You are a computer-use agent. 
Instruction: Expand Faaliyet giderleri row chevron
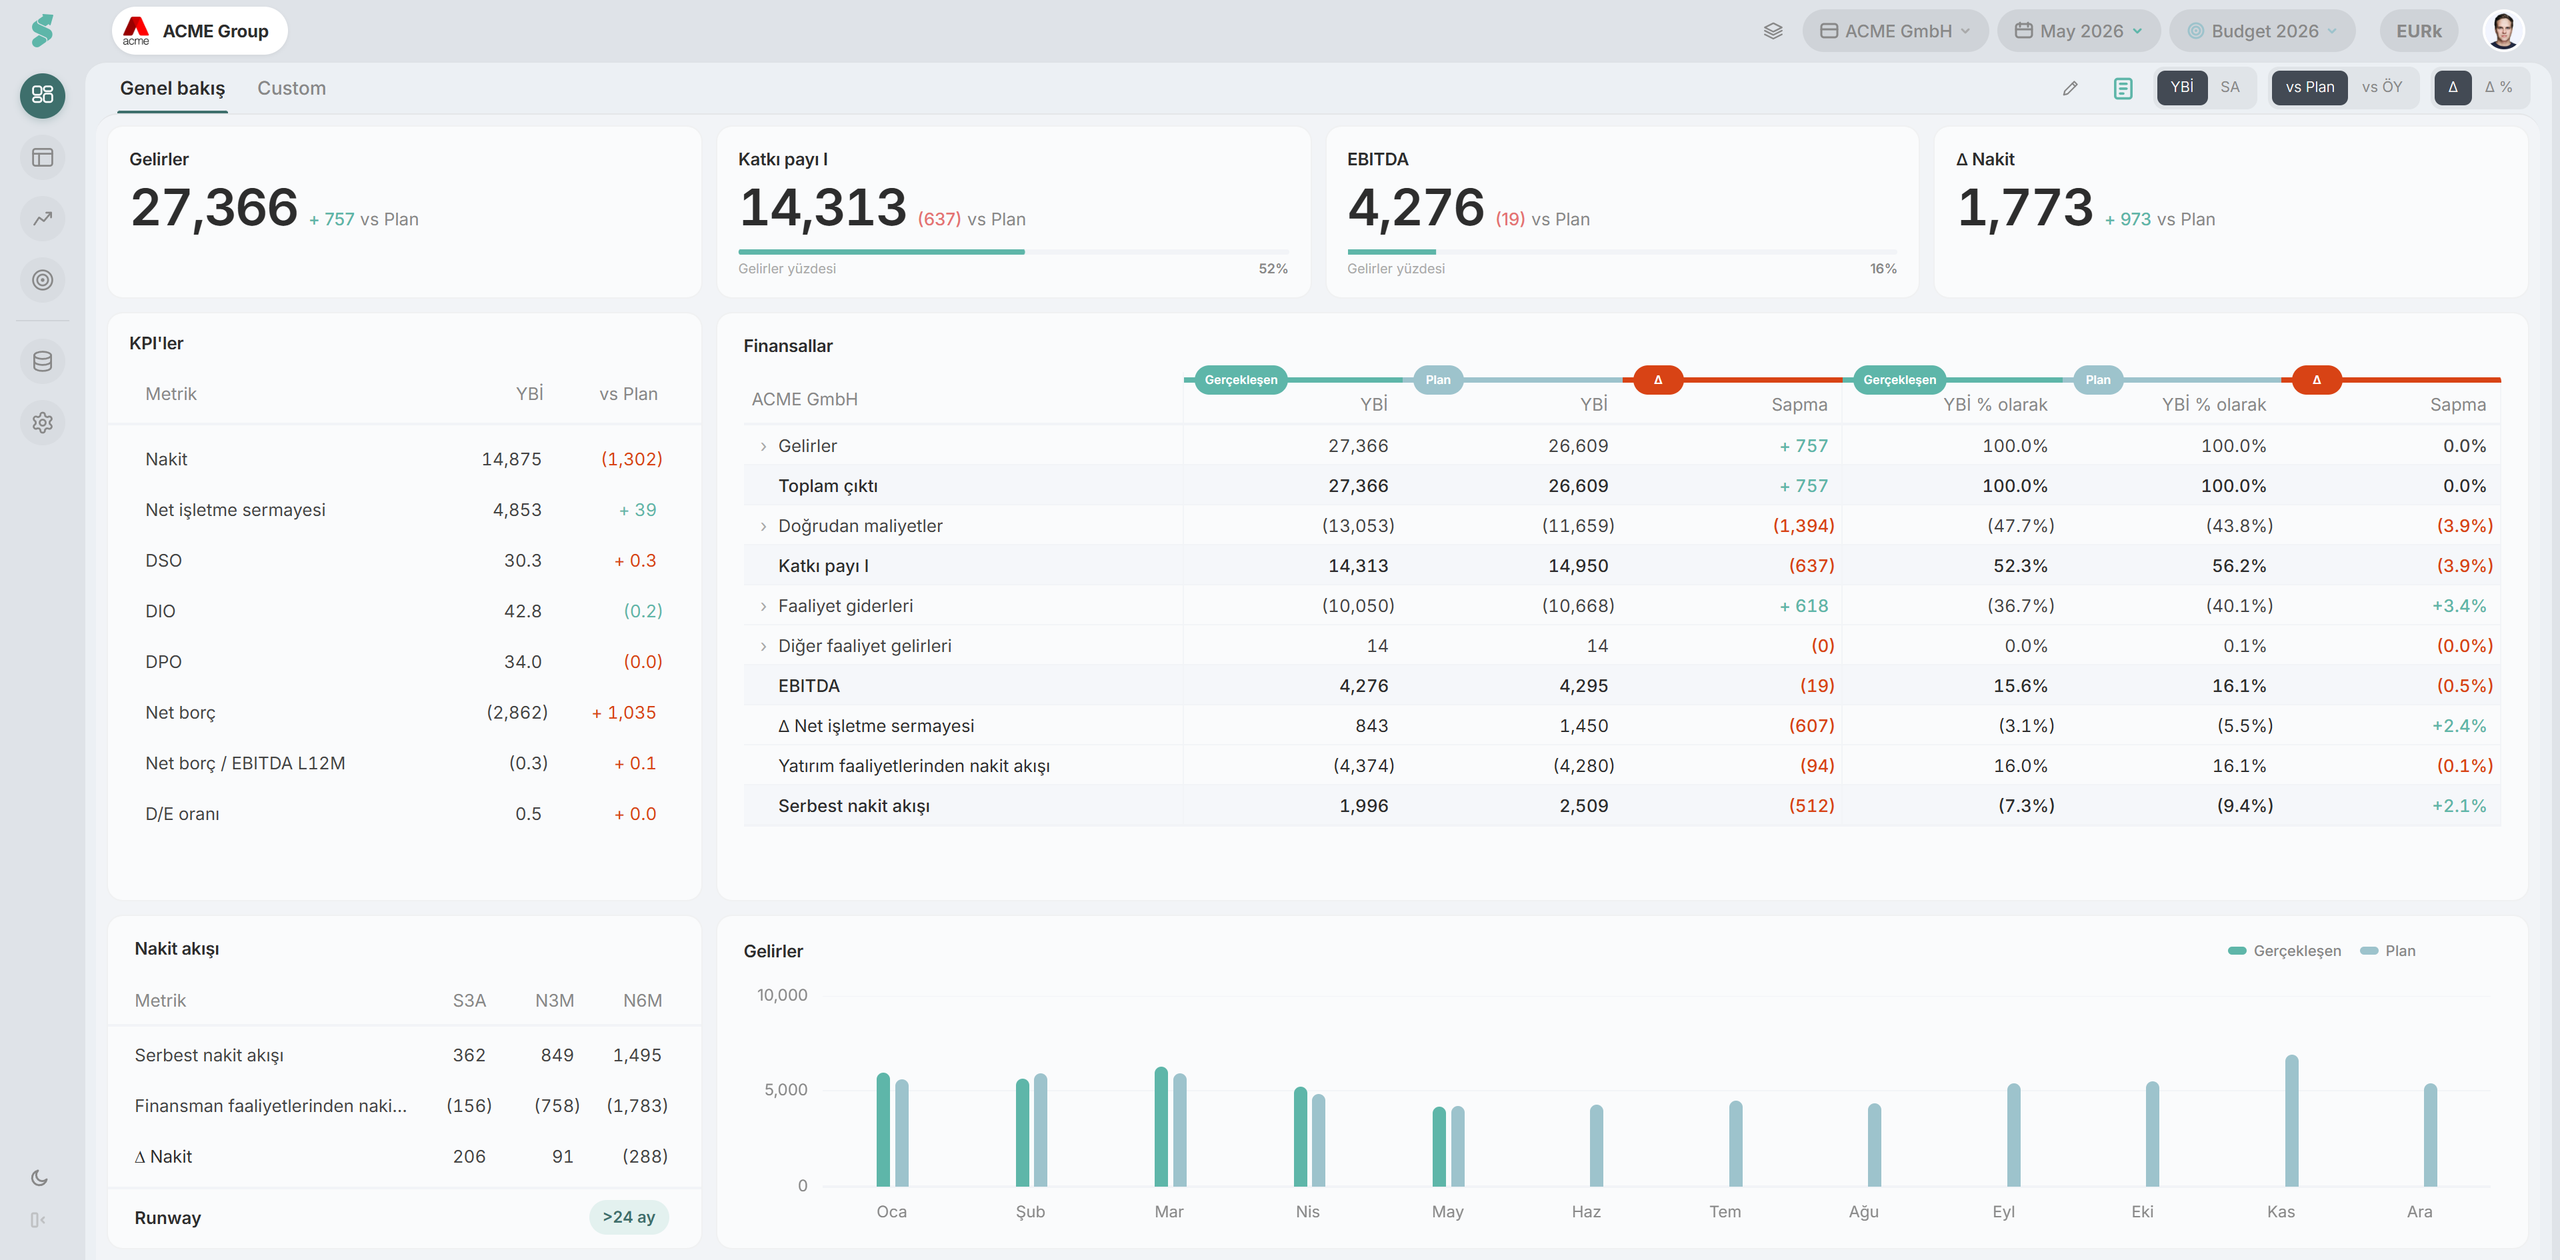(x=764, y=606)
